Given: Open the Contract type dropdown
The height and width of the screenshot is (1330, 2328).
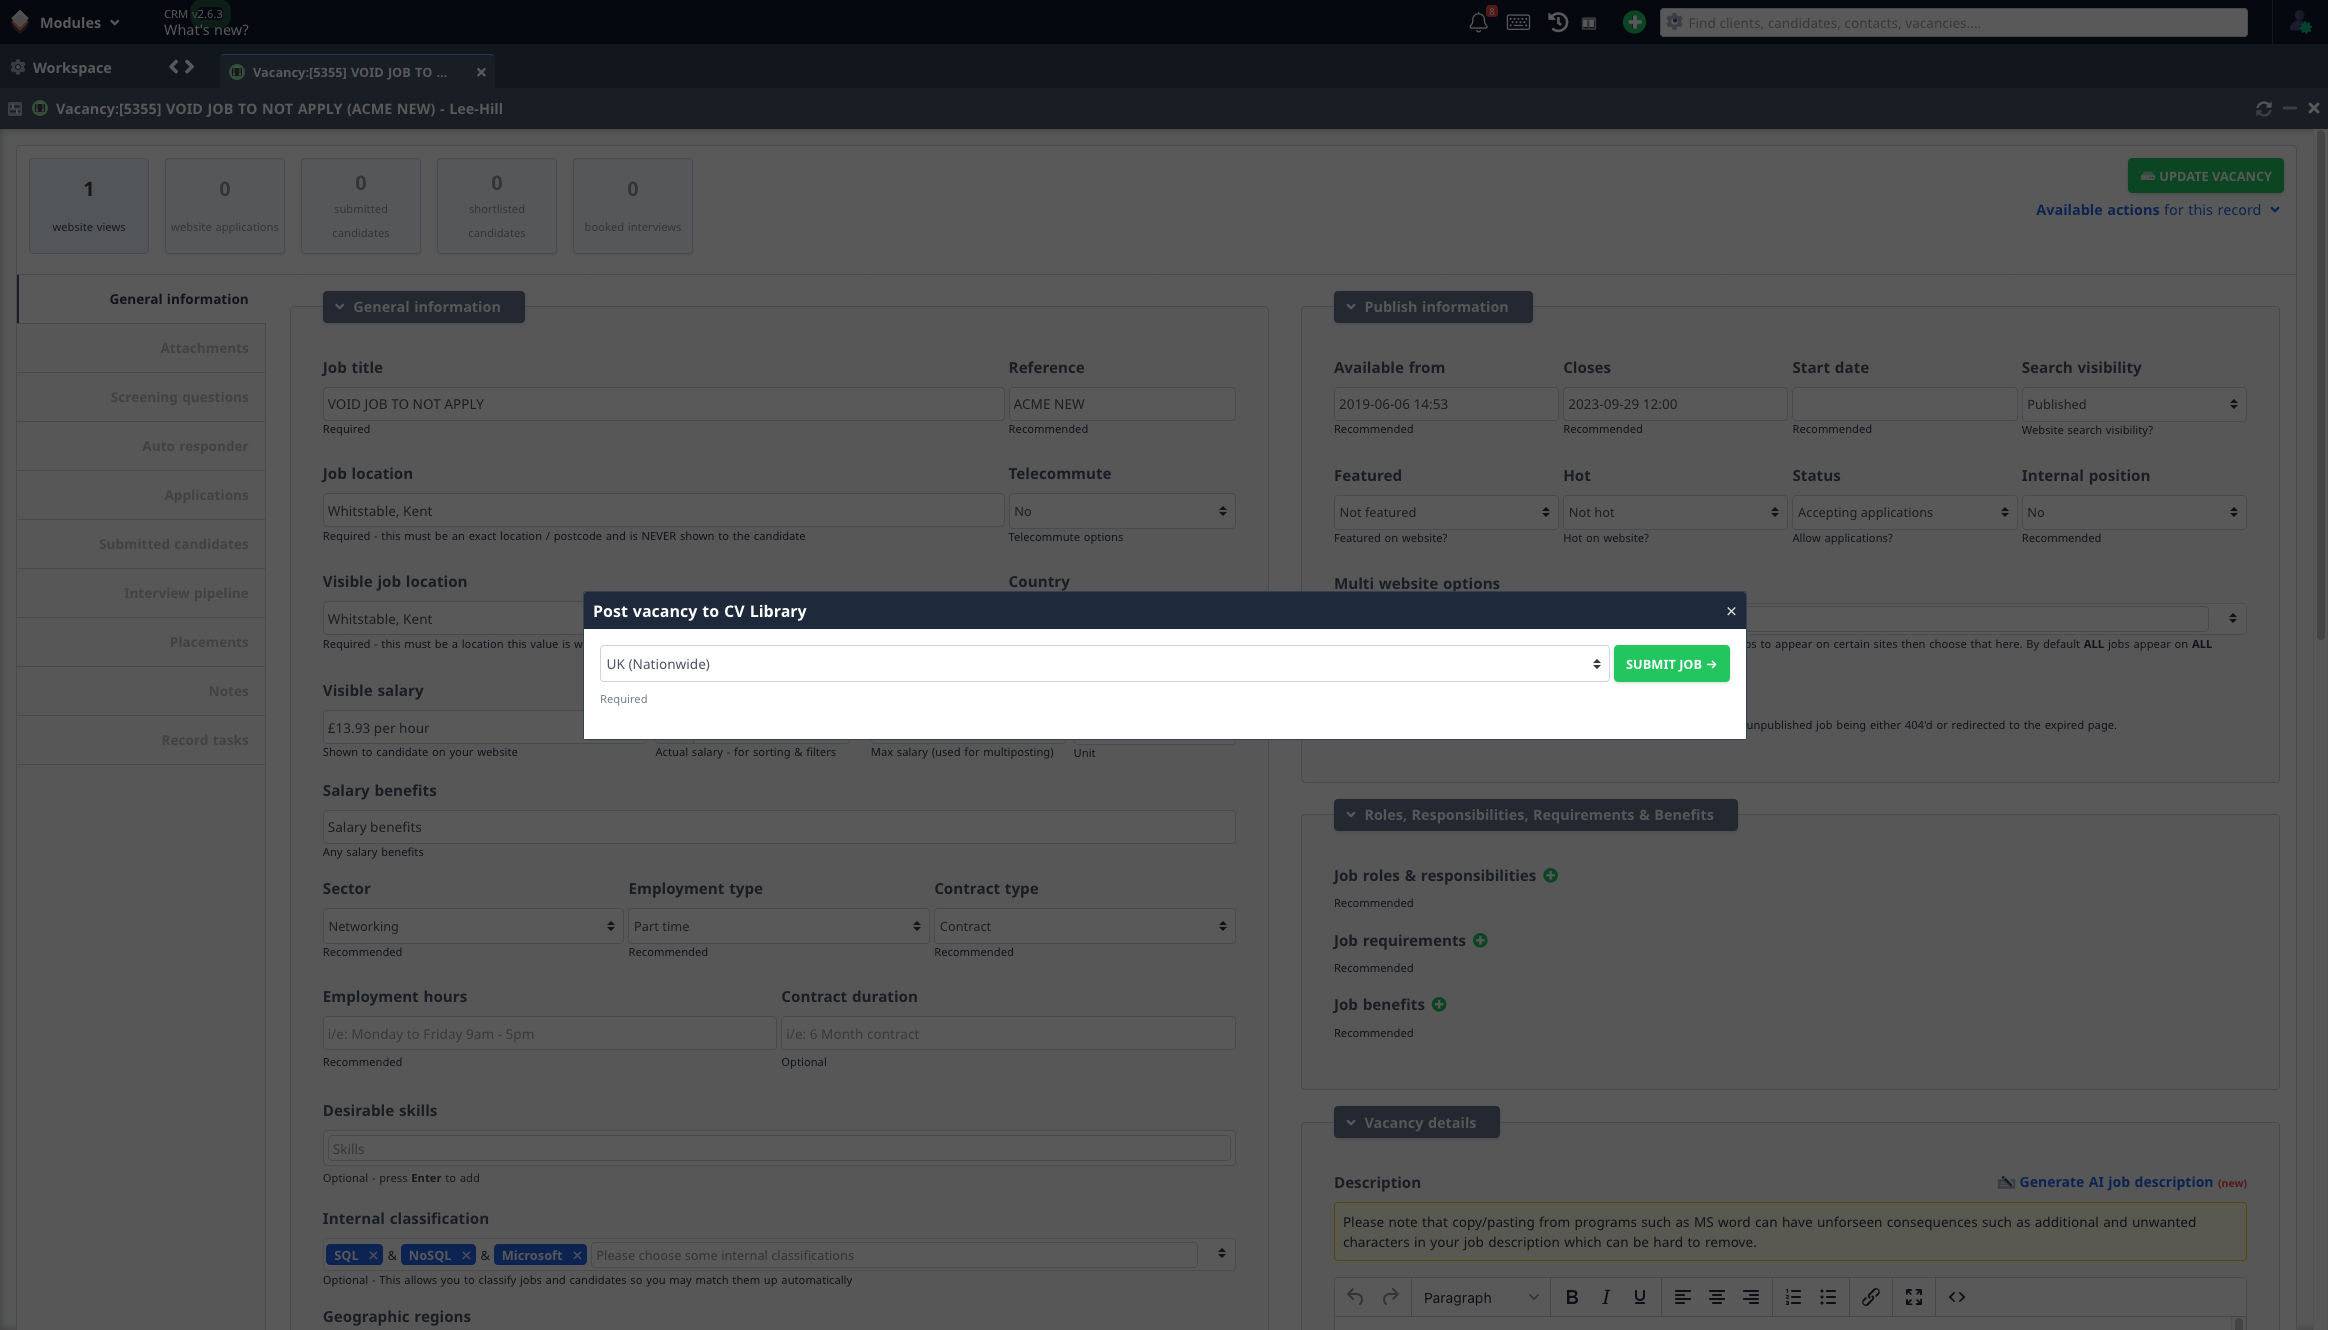Looking at the screenshot, I should [x=1084, y=926].
